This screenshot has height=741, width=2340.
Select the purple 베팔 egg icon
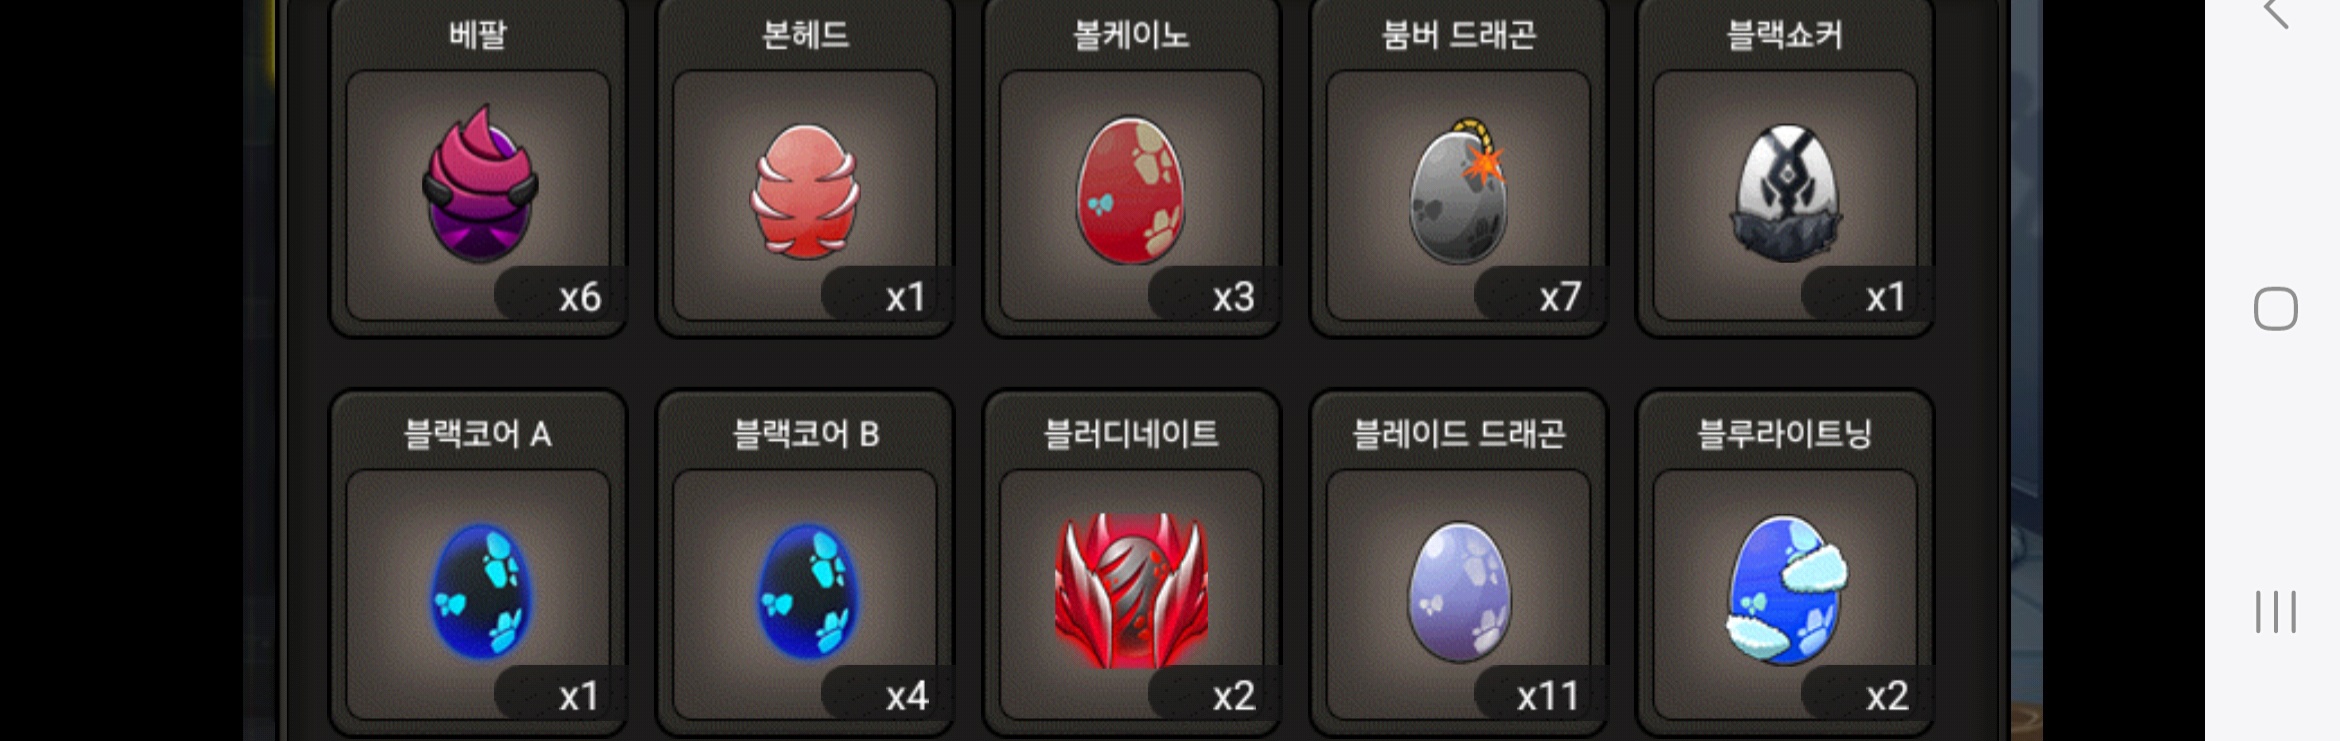tap(480, 184)
